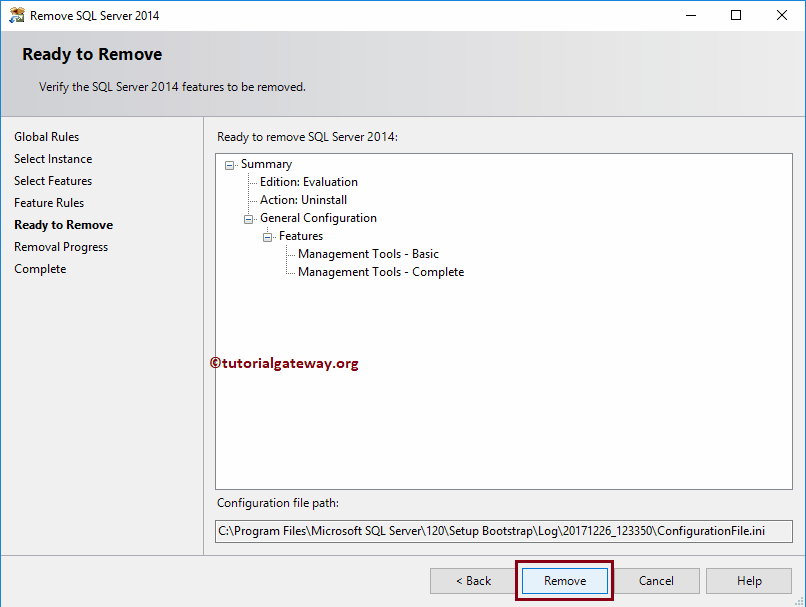Minimize the Remove SQL Server window
This screenshot has width=806, height=607.
[691, 15]
